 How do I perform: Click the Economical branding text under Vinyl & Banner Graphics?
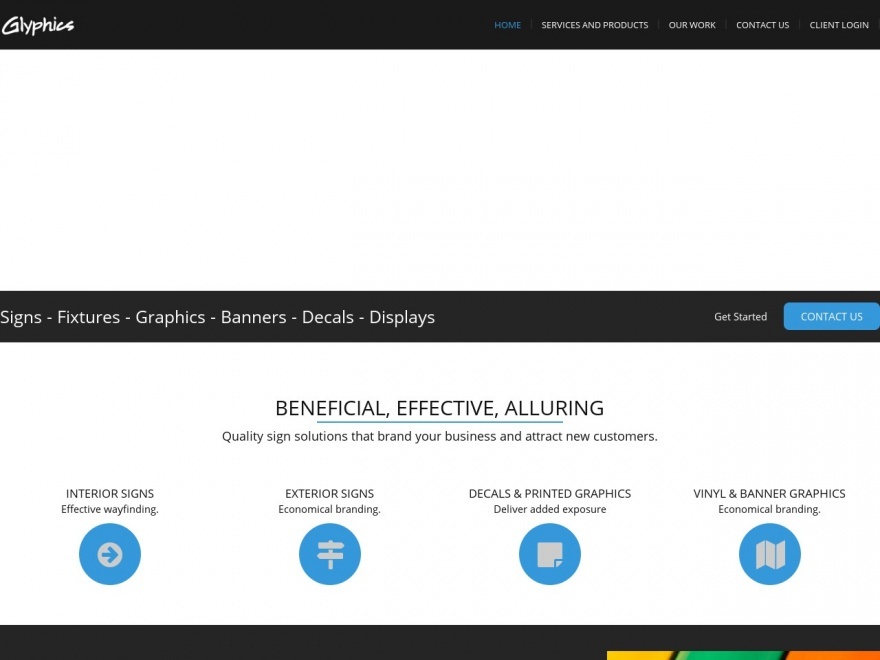pos(769,509)
